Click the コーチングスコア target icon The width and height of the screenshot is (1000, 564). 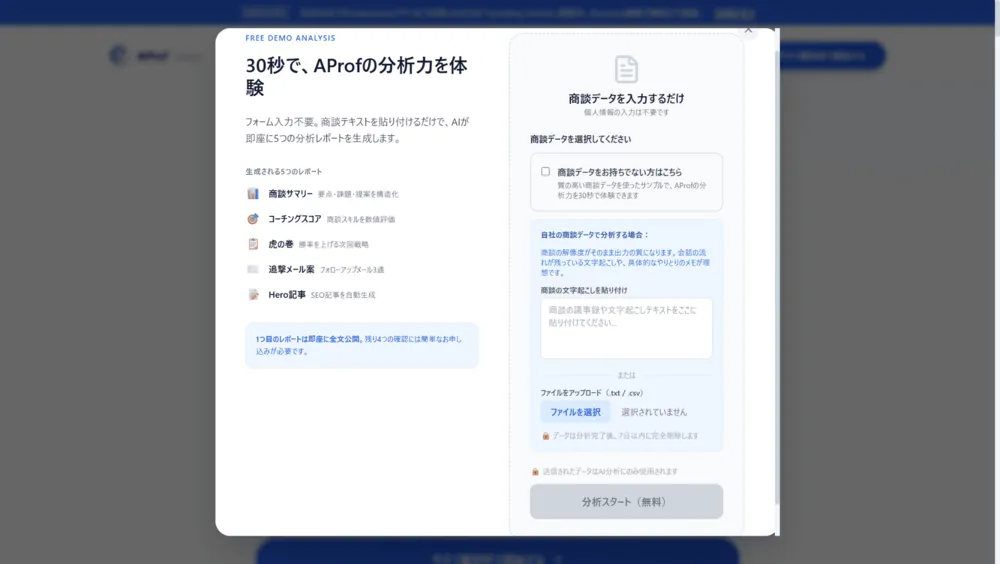[x=253, y=219]
